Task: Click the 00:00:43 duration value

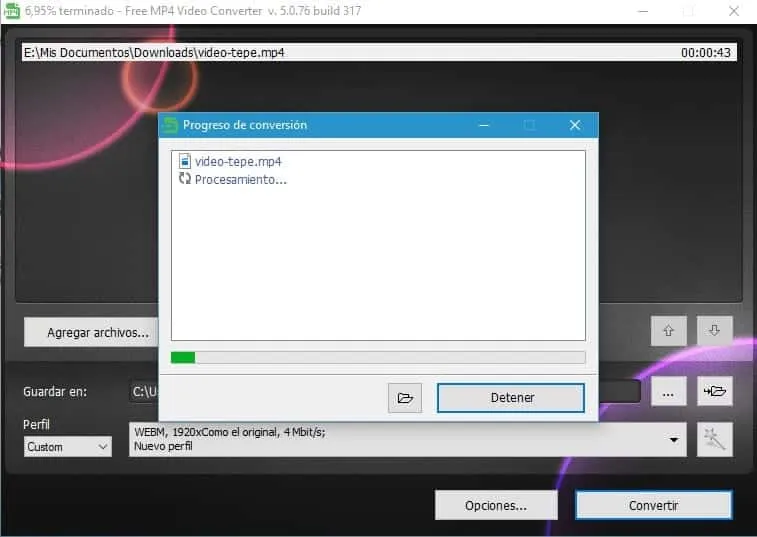Action: pyautogui.click(x=706, y=53)
